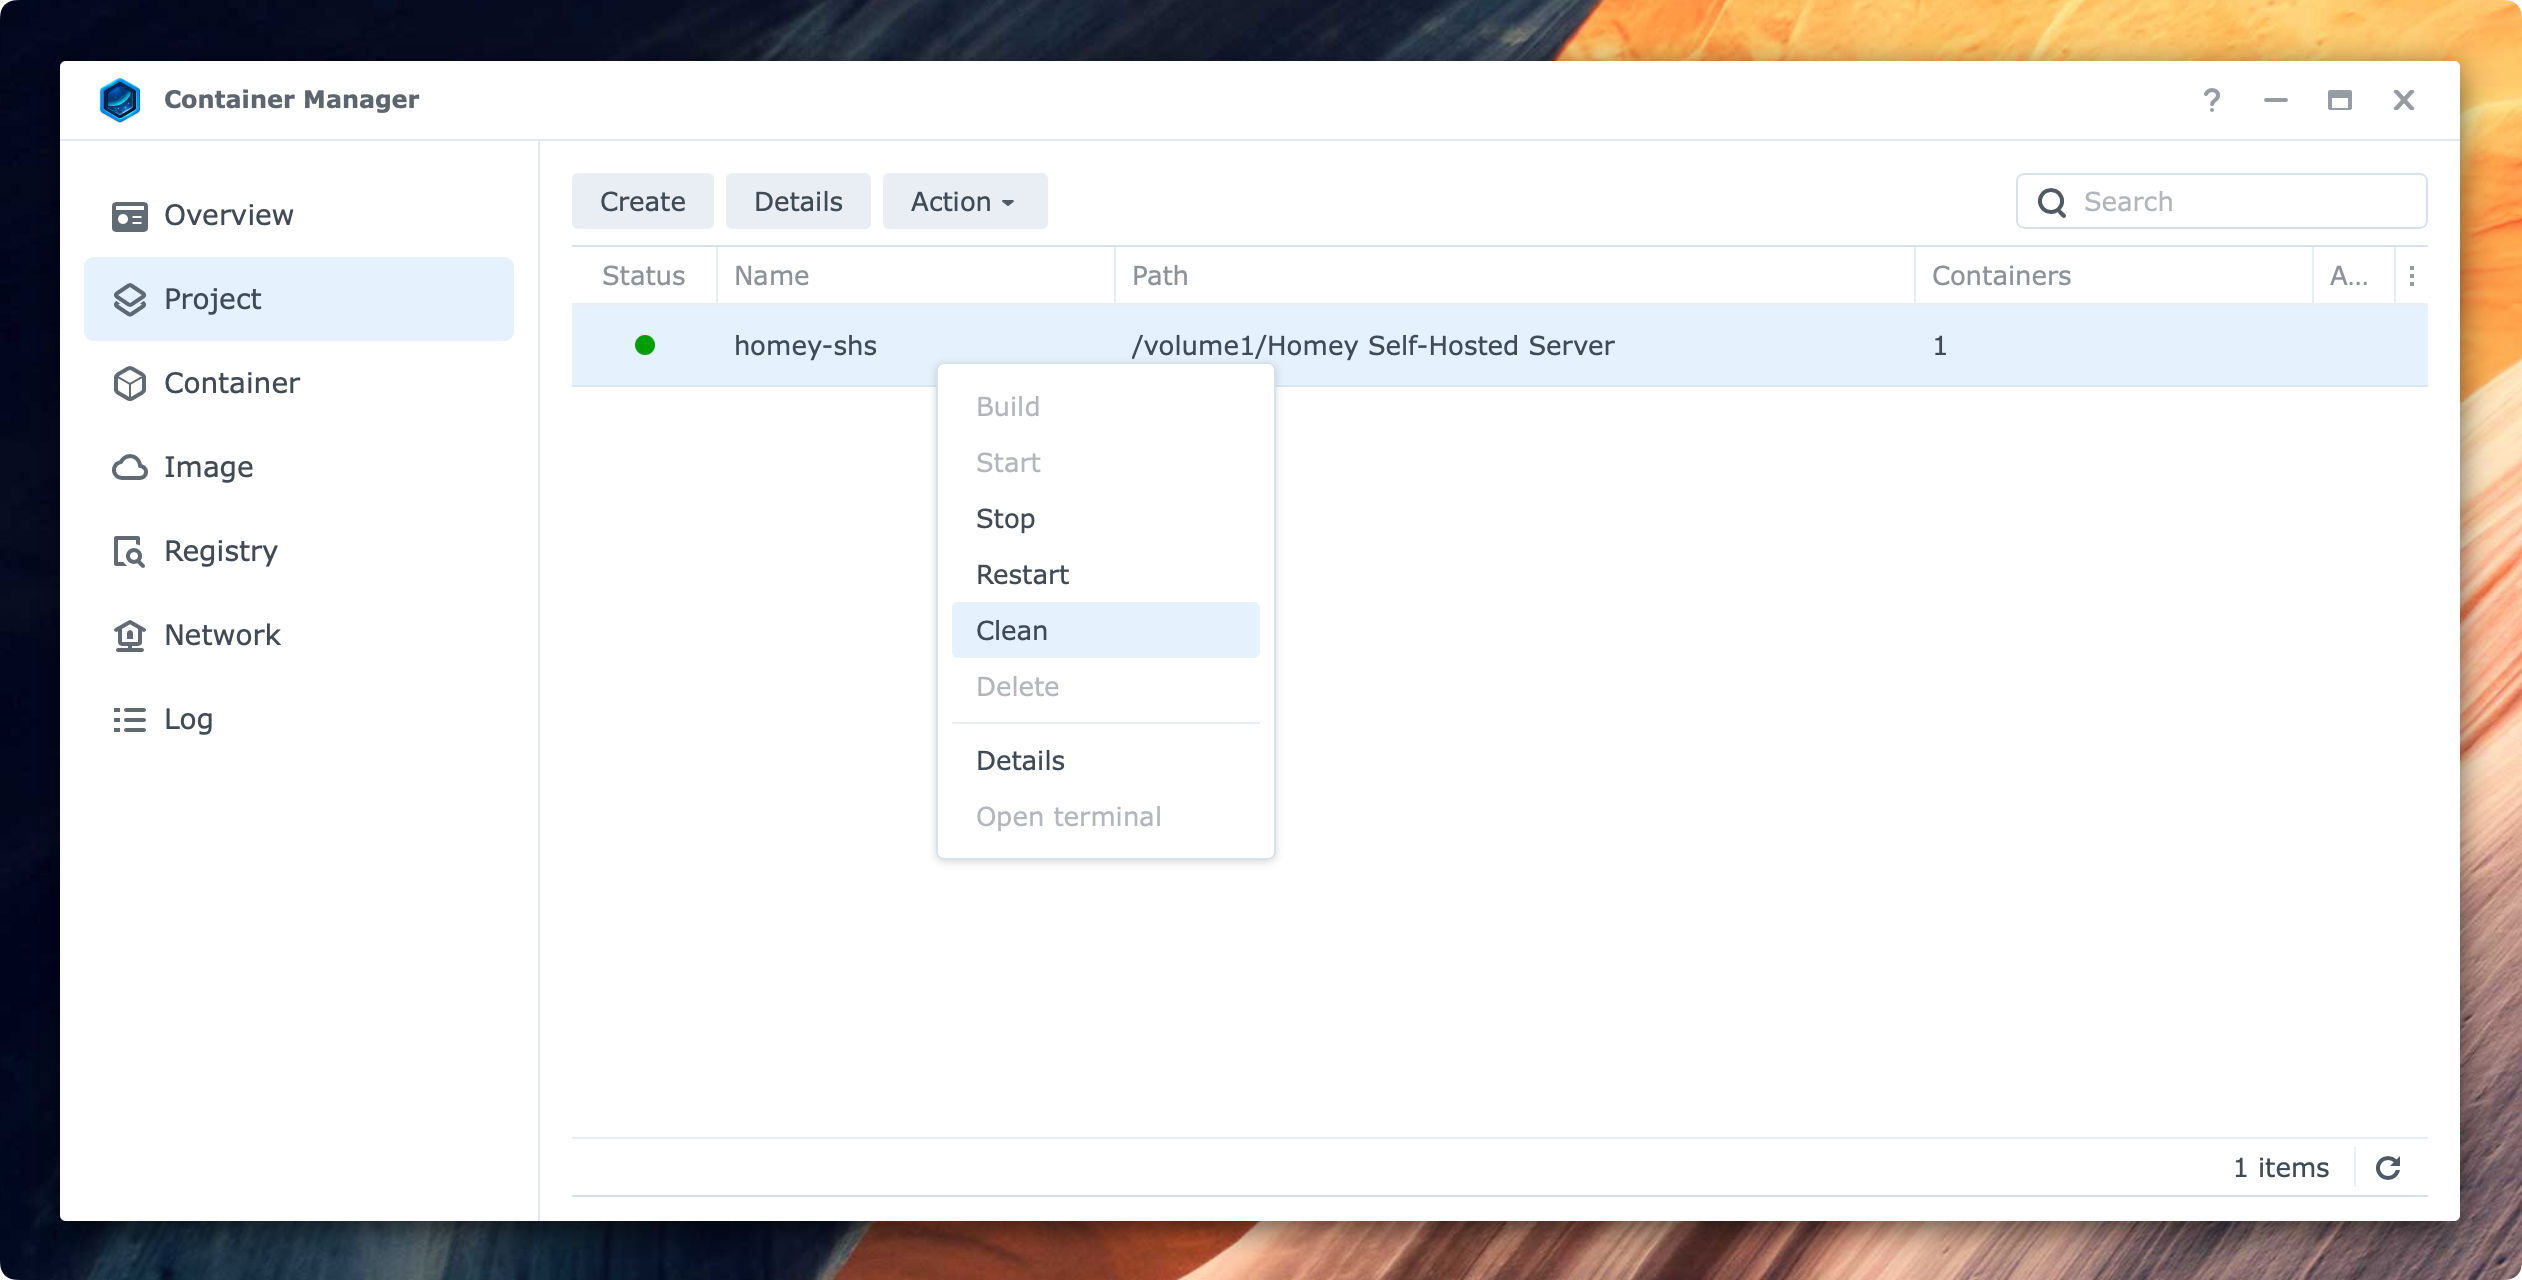Image resolution: width=2522 pixels, height=1280 pixels.
Task: Select the homey-shs project row
Action: pos(804,346)
